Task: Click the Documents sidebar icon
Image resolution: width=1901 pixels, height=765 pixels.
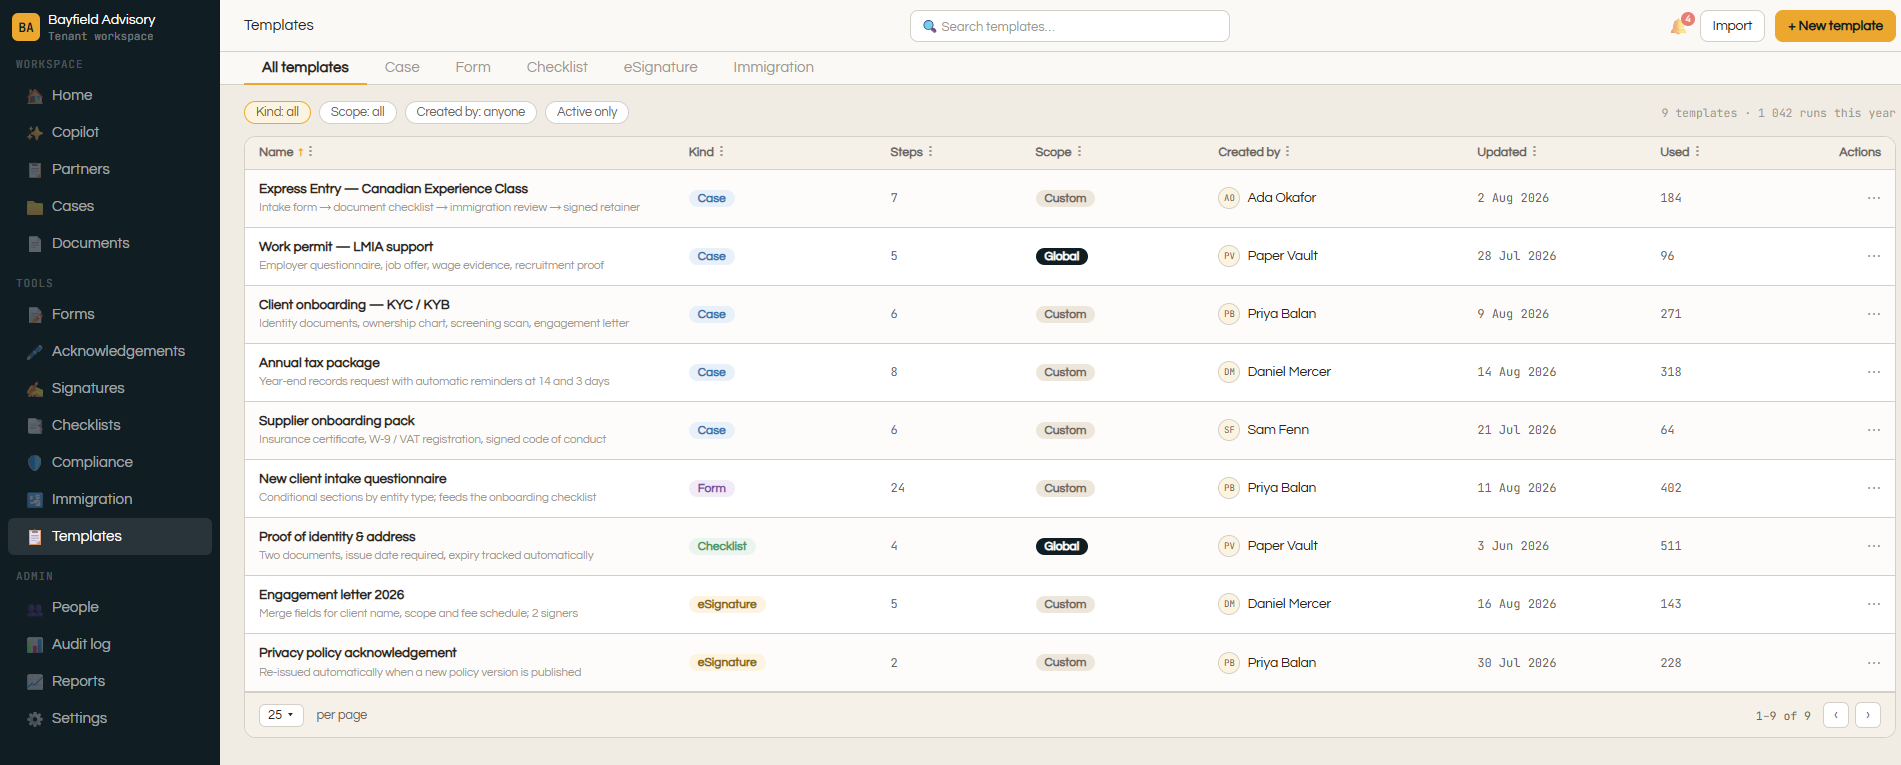Action: coord(35,244)
